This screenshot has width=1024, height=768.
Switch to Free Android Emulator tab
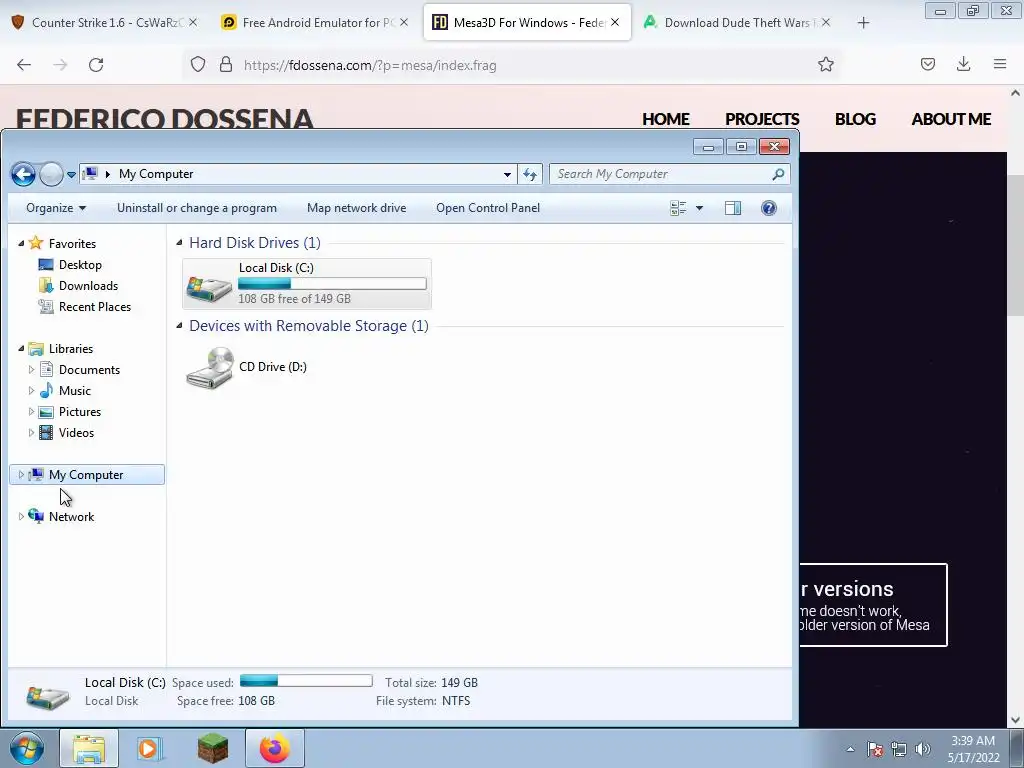[316, 22]
